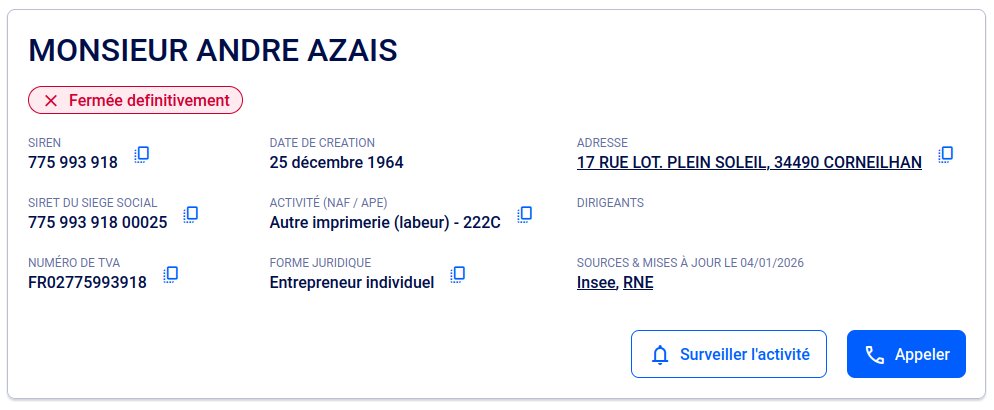
Task: Click the Entrepreneur individuel text
Action: (x=352, y=283)
